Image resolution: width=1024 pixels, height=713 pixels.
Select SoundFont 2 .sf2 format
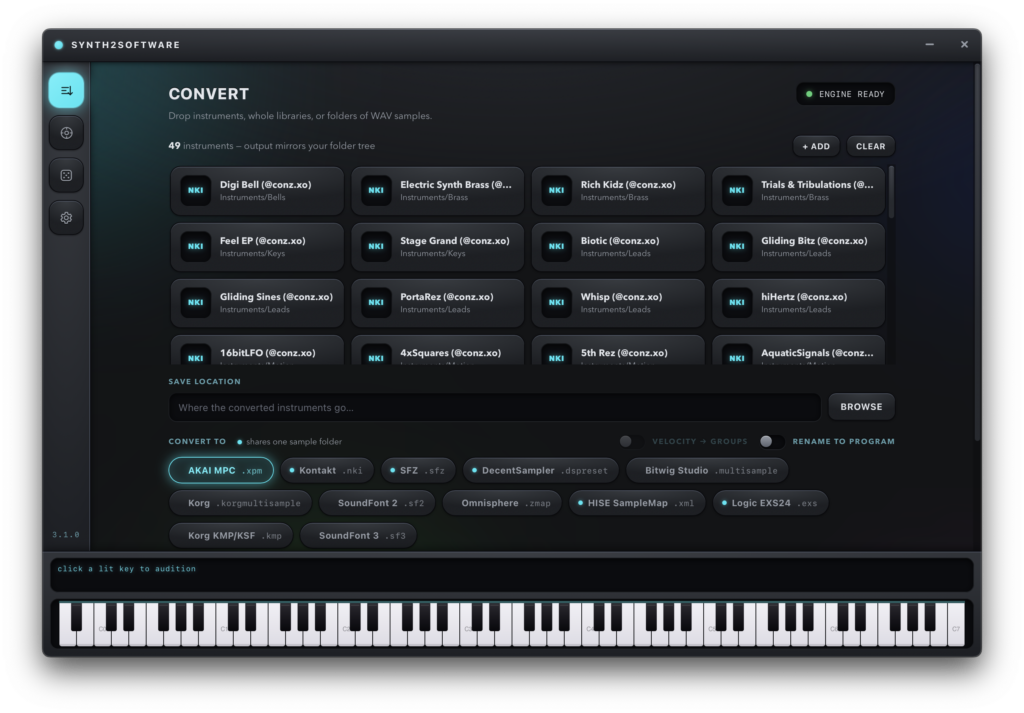point(377,503)
